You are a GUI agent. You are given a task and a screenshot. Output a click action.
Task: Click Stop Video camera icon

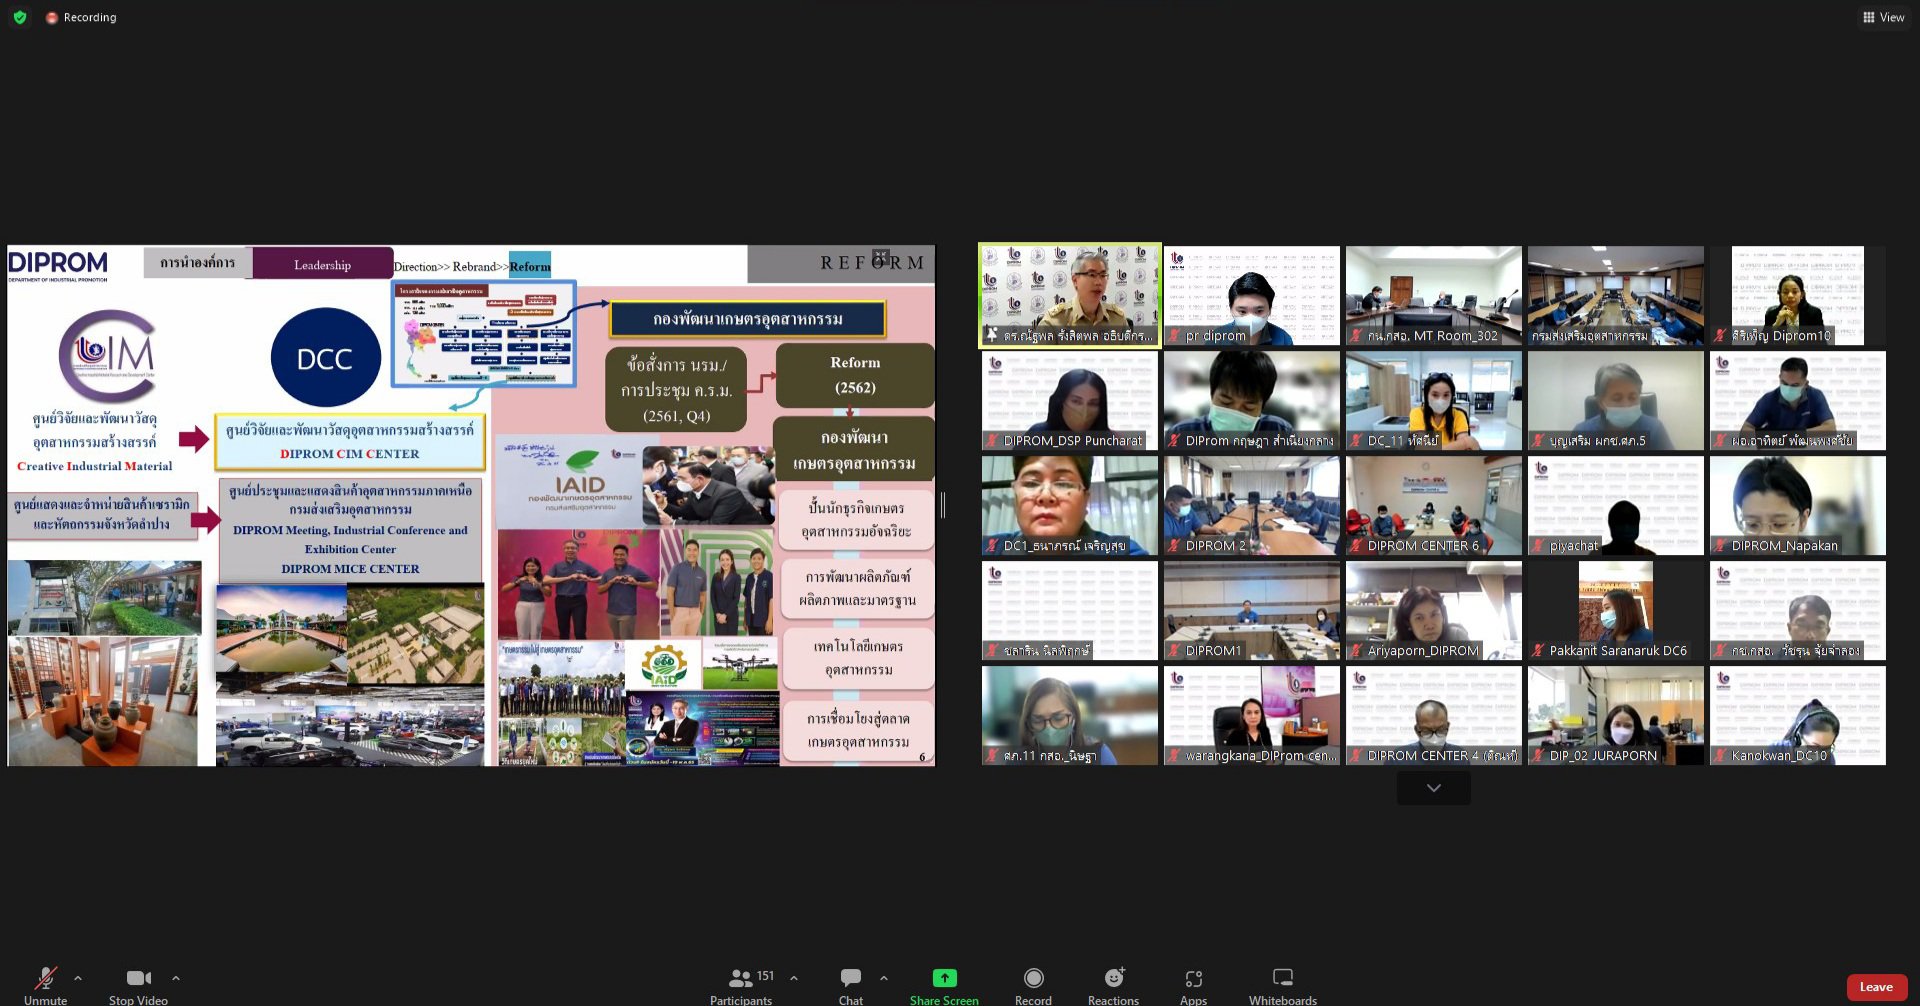click(139, 977)
